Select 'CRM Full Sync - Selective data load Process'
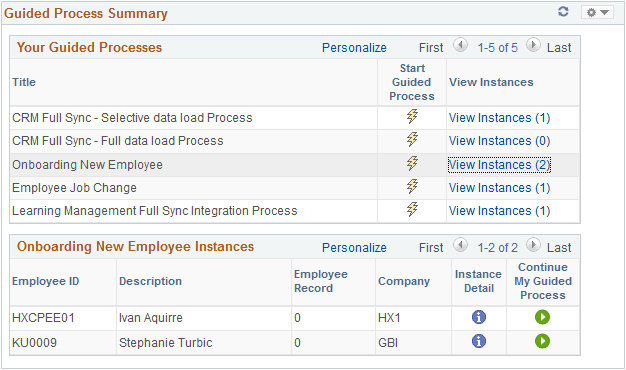 coord(132,118)
